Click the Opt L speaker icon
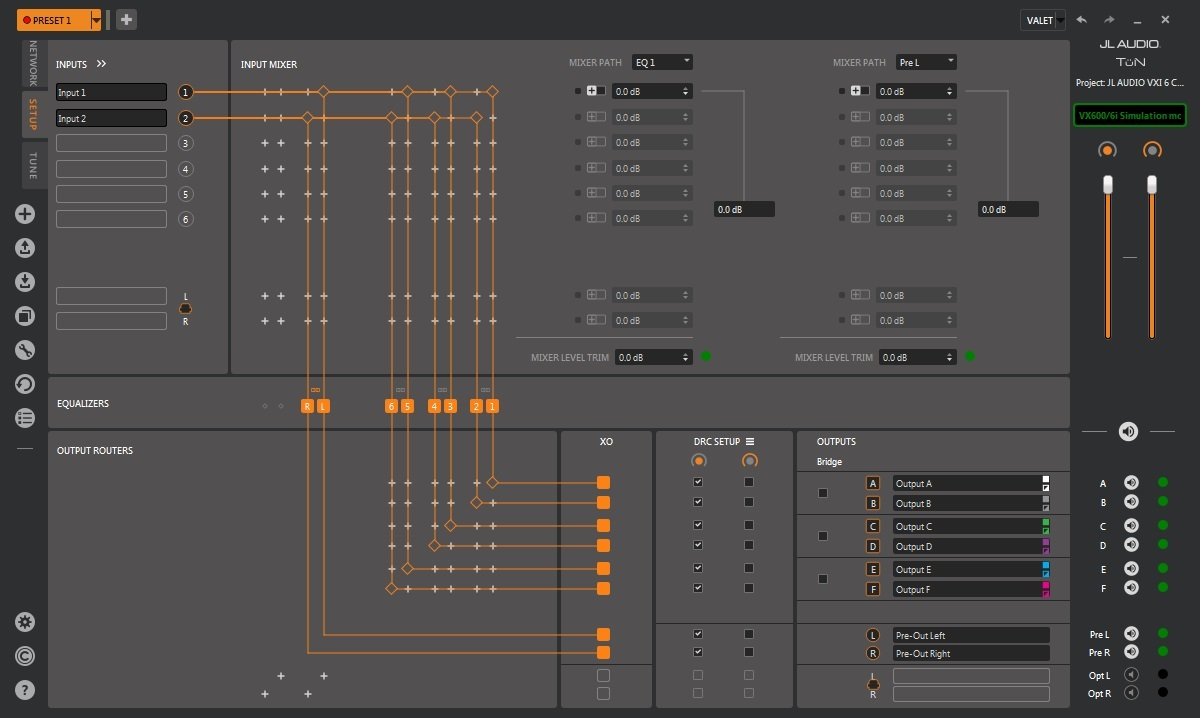 coord(1131,675)
